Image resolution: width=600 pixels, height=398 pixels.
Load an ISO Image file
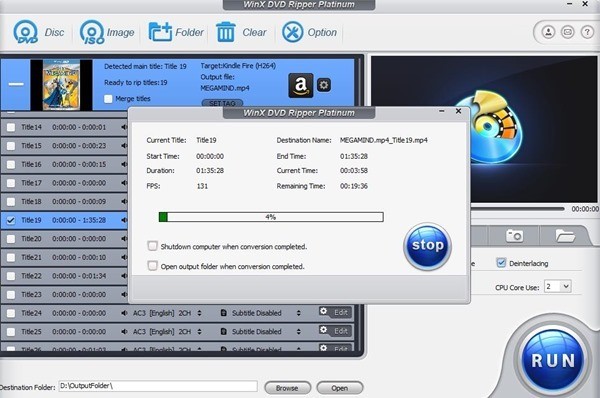107,32
